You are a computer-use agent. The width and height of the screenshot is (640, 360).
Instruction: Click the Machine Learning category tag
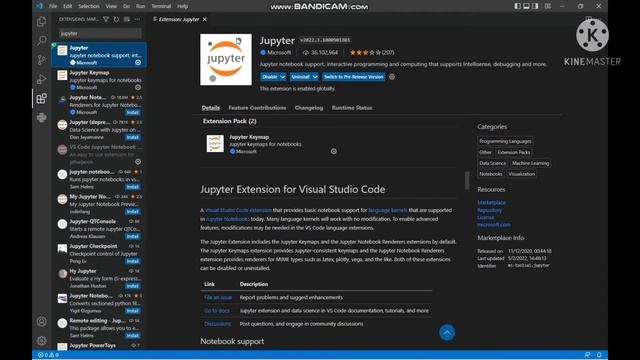coord(530,163)
